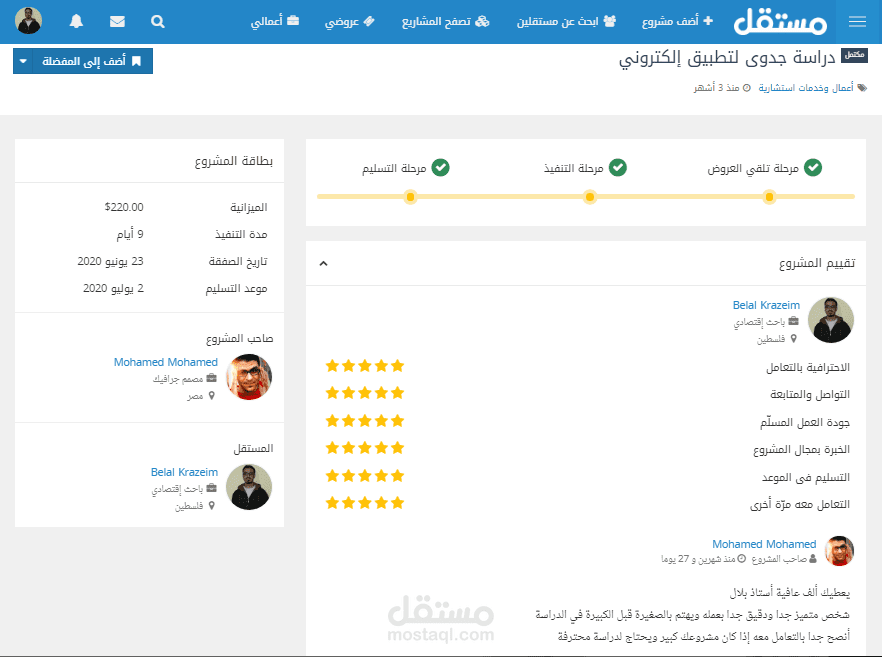
Task: Click stars for التواصل والمتابعة rating
Action: 364,393
